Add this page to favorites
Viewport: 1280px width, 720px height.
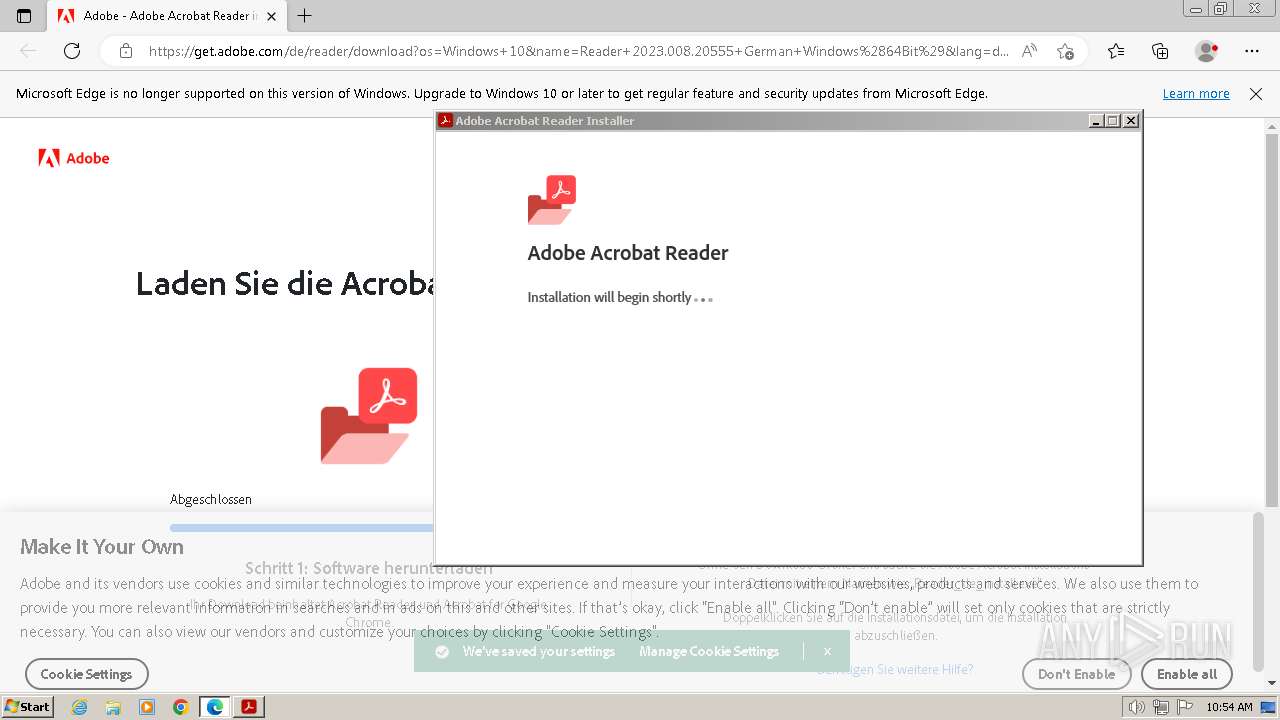coord(1065,51)
